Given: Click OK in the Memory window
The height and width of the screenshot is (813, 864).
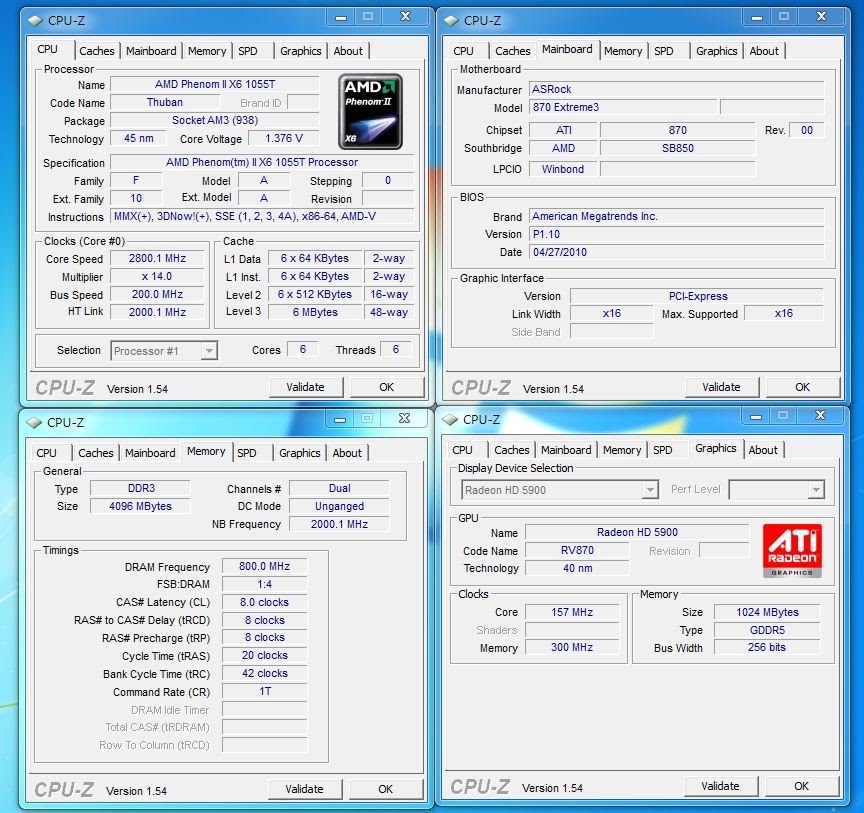Looking at the screenshot, I should click(x=386, y=789).
